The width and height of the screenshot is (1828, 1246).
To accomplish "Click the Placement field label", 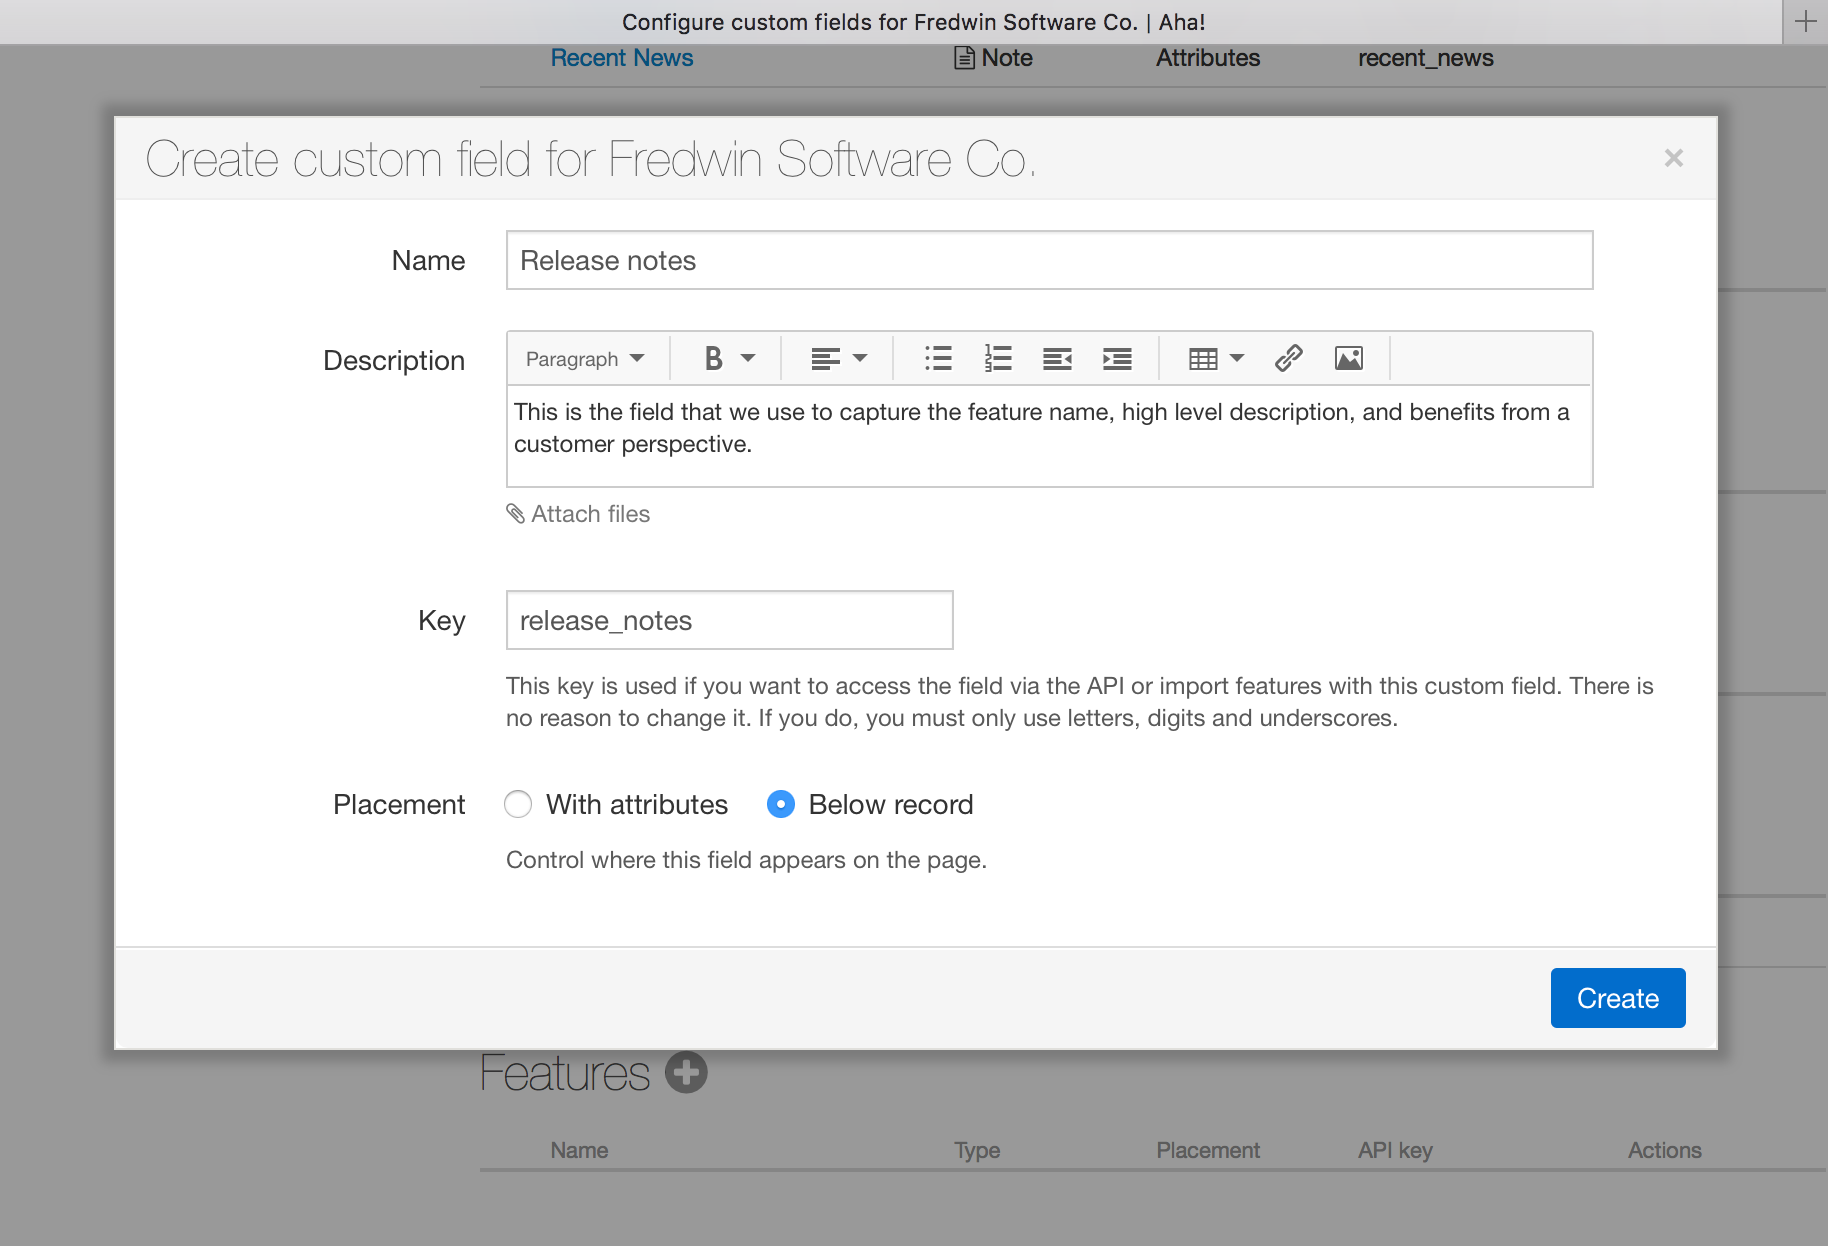I will point(399,804).
